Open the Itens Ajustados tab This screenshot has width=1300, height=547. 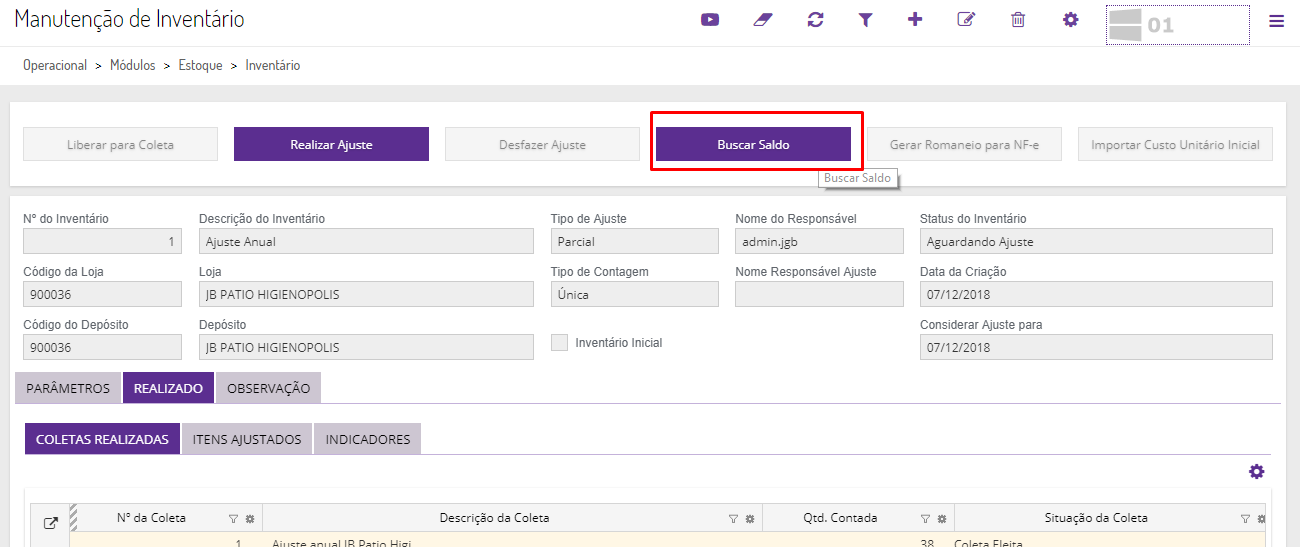247,439
